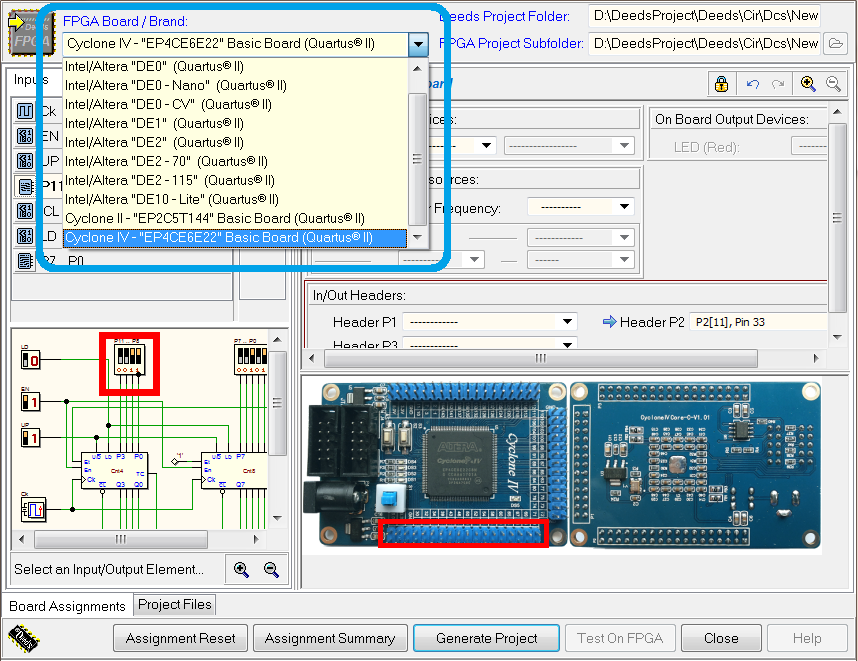Collapse the FPGA Board/Brand dropdown arrow
The height and width of the screenshot is (661, 858).
pyautogui.click(x=419, y=44)
